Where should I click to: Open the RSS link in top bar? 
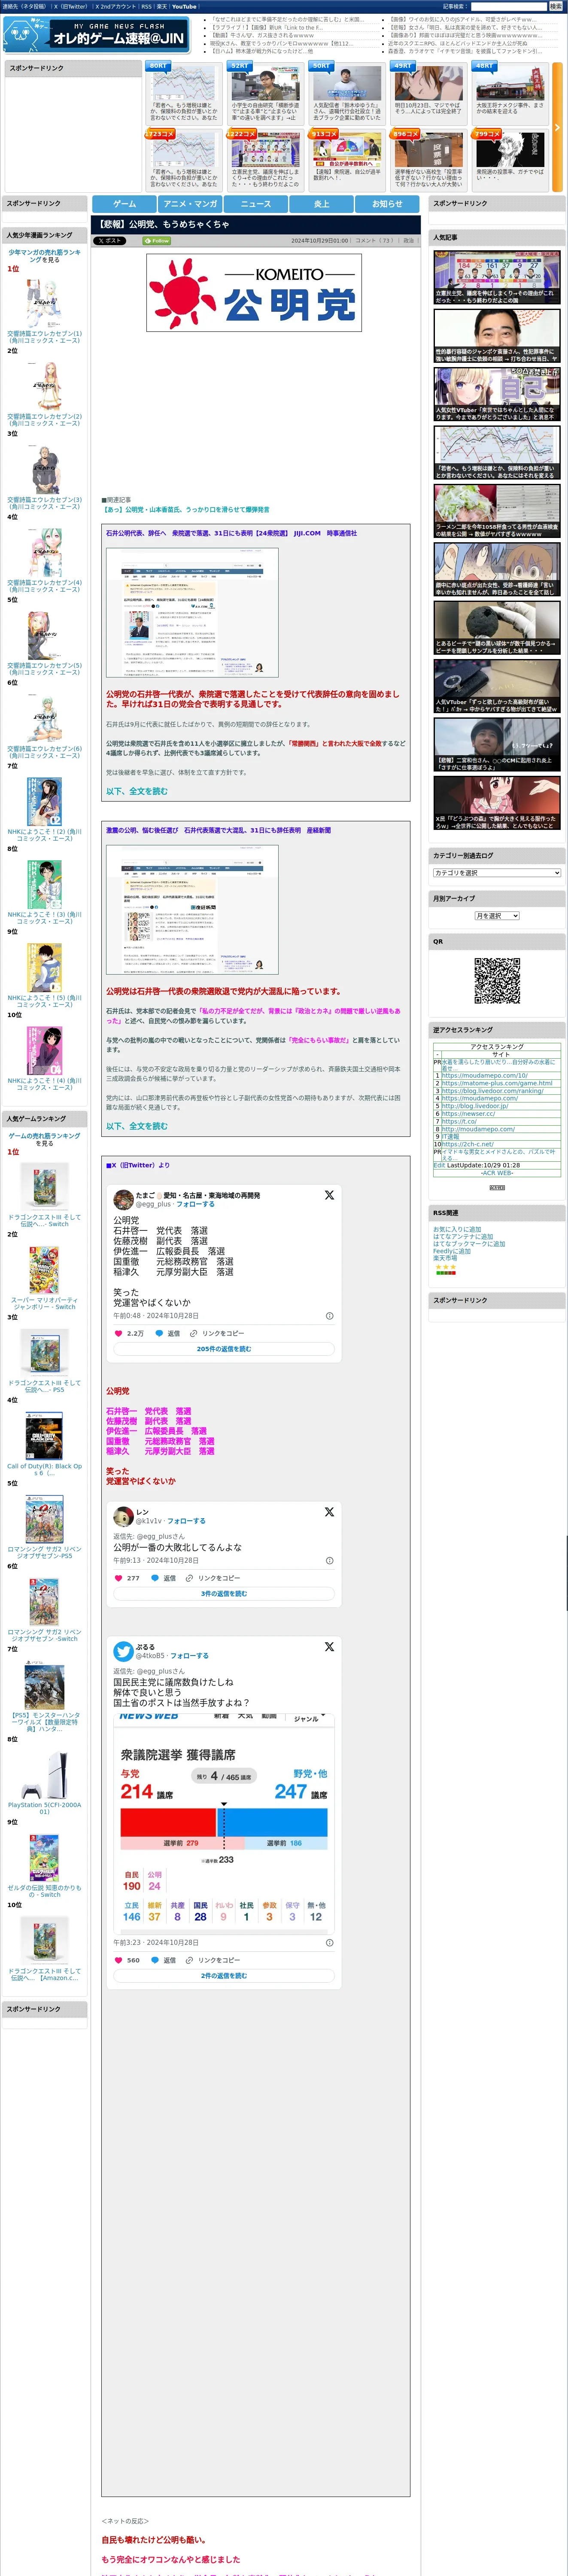[146, 6]
